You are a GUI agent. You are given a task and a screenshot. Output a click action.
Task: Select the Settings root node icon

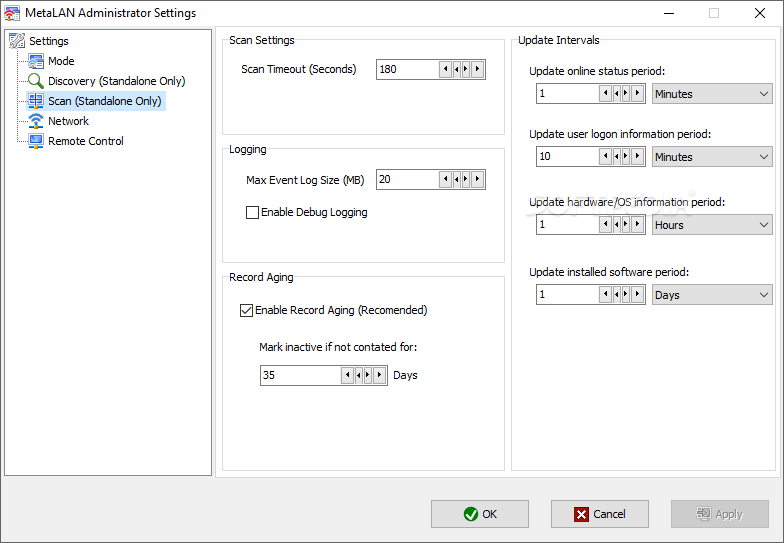click(x=17, y=40)
